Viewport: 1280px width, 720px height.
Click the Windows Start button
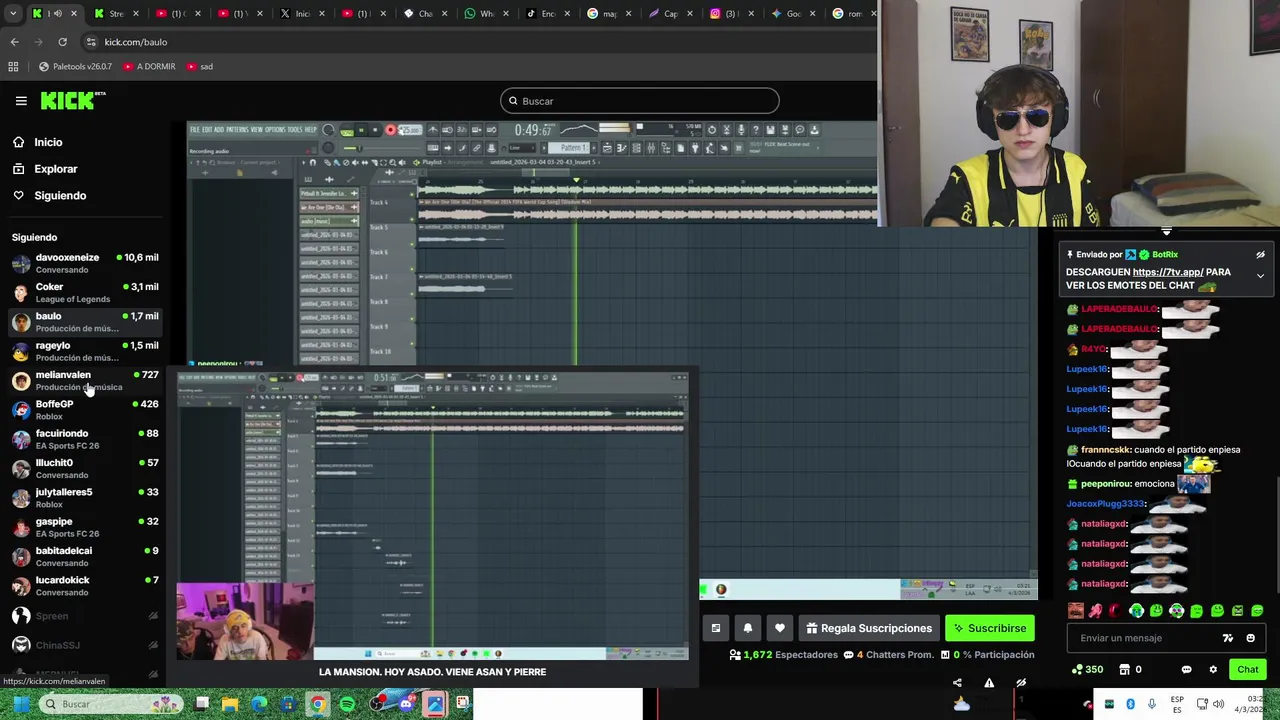click(20, 704)
